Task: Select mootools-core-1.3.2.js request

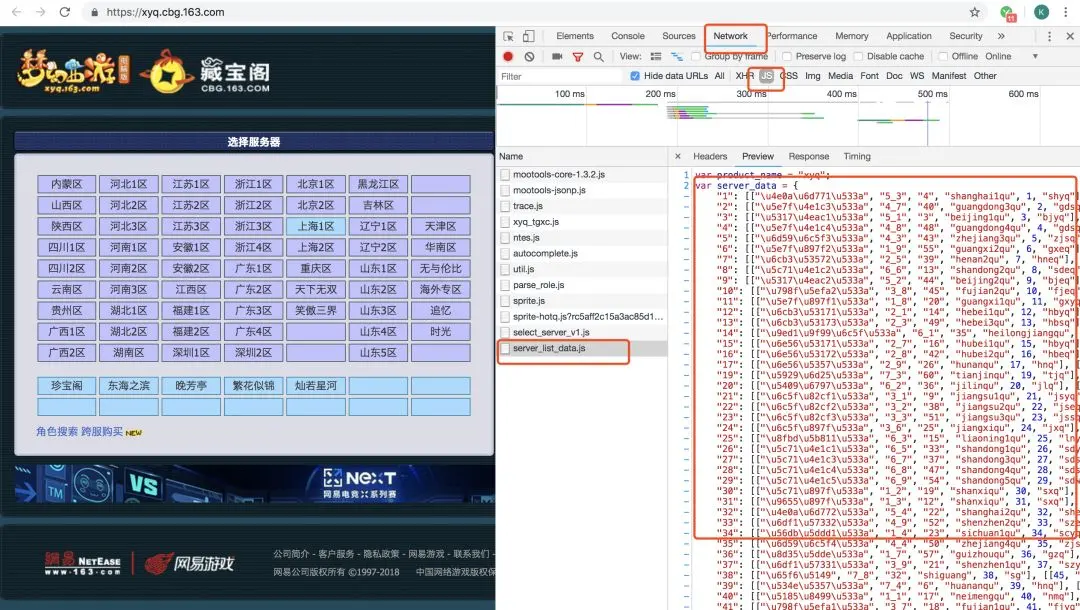Action: (x=582, y=175)
